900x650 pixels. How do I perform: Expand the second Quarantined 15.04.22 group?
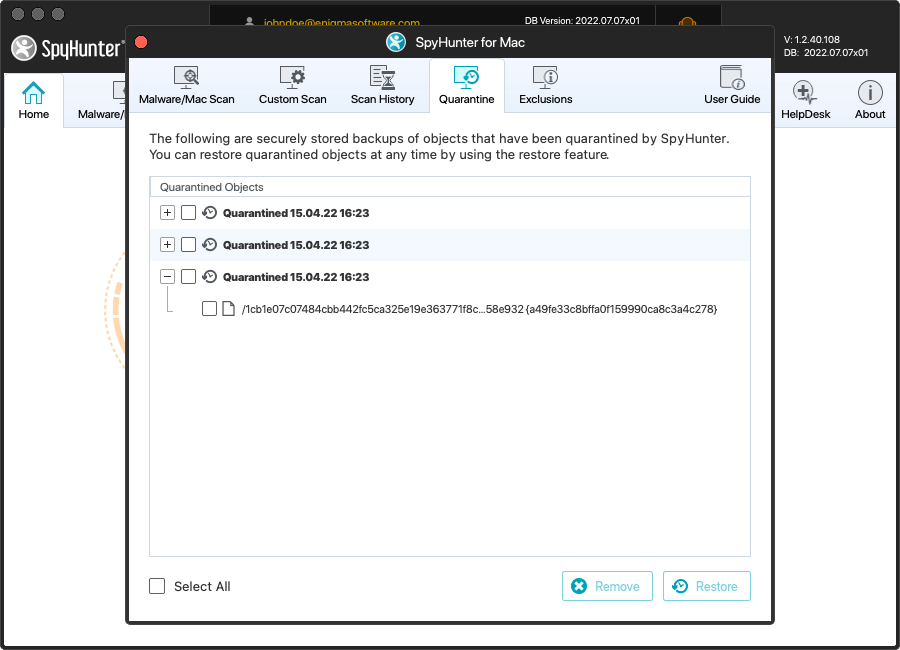(x=167, y=245)
